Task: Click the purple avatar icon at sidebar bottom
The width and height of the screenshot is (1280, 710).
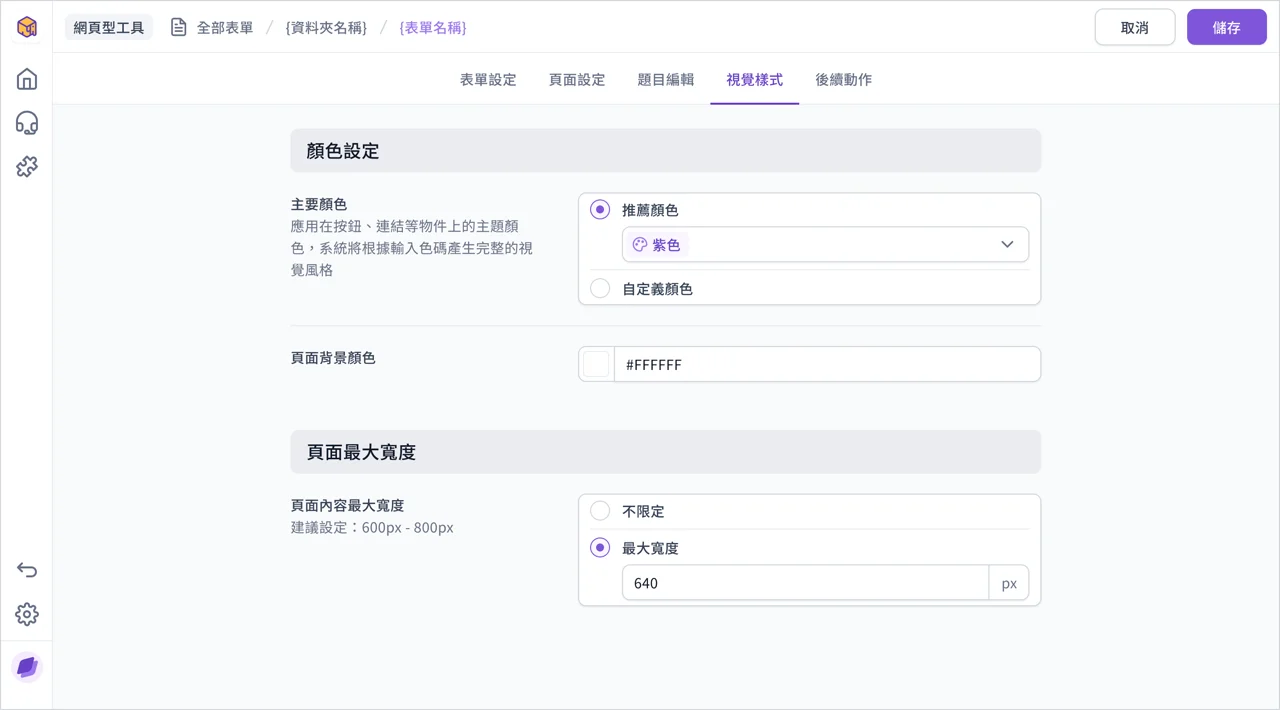Action: point(27,667)
